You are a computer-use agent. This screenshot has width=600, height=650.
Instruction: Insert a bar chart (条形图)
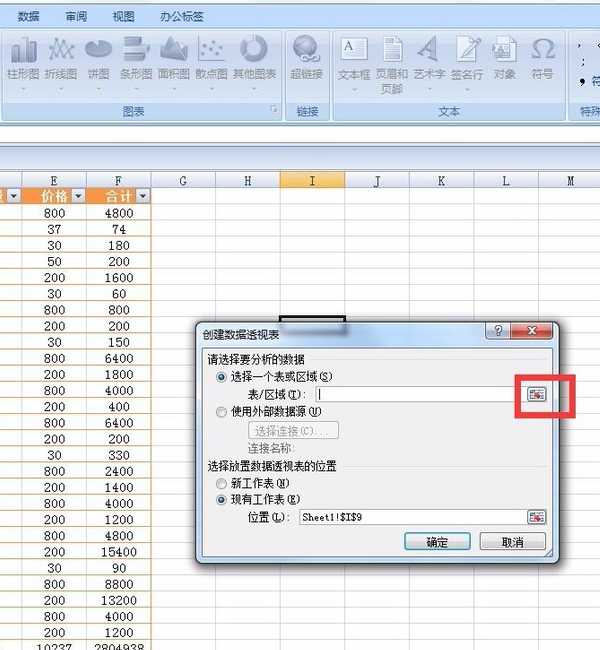(x=136, y=62)
